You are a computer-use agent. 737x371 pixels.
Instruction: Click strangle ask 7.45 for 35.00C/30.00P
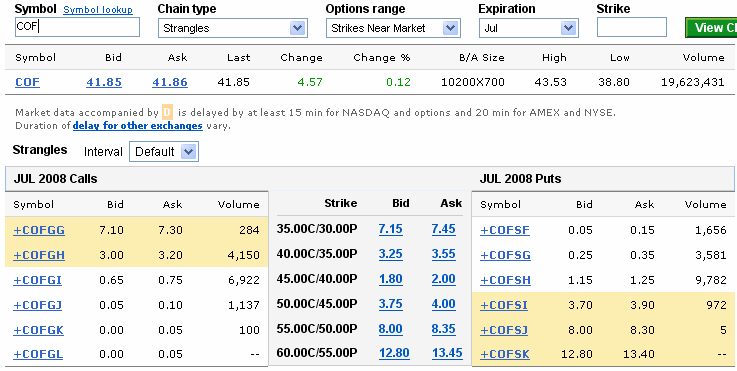tap(444, 229)
